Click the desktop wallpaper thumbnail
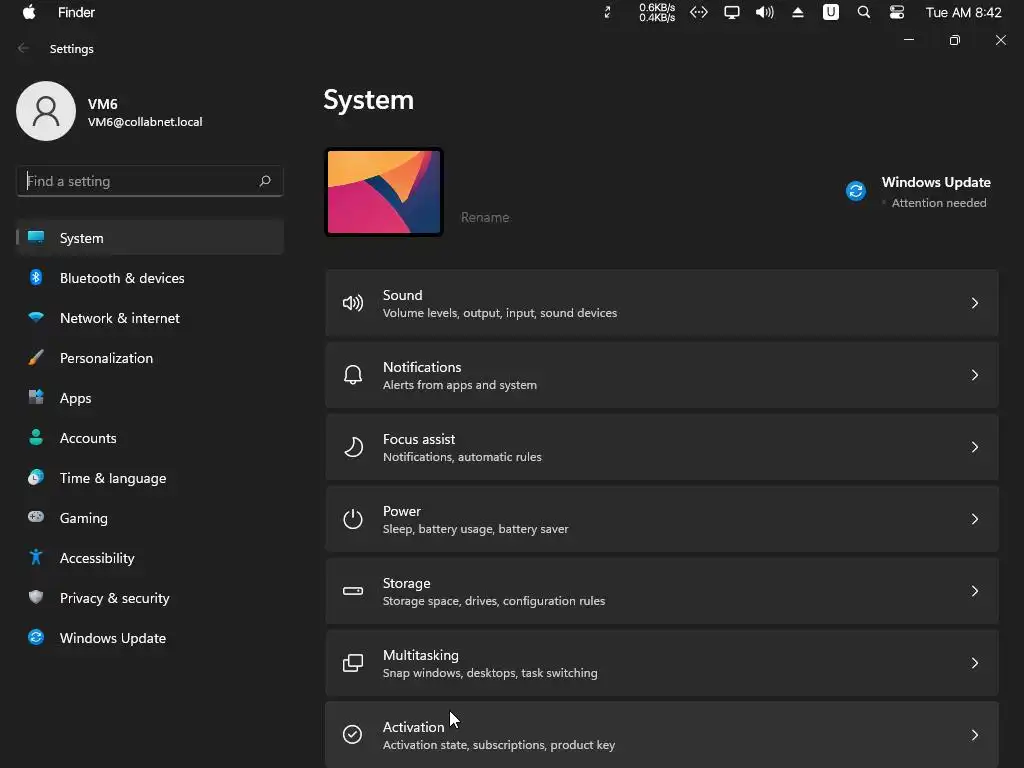 pyautogui.click(x=384, y=192)
